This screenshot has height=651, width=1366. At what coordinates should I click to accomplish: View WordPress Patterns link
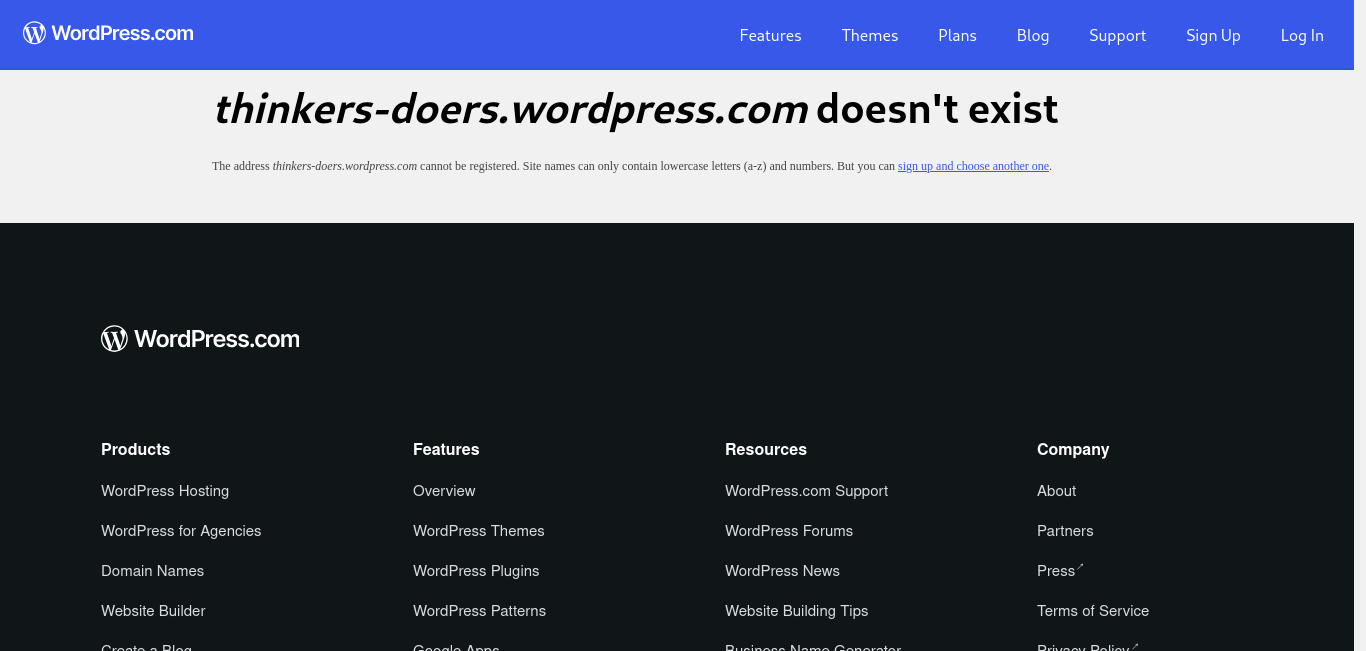point(479,611)
